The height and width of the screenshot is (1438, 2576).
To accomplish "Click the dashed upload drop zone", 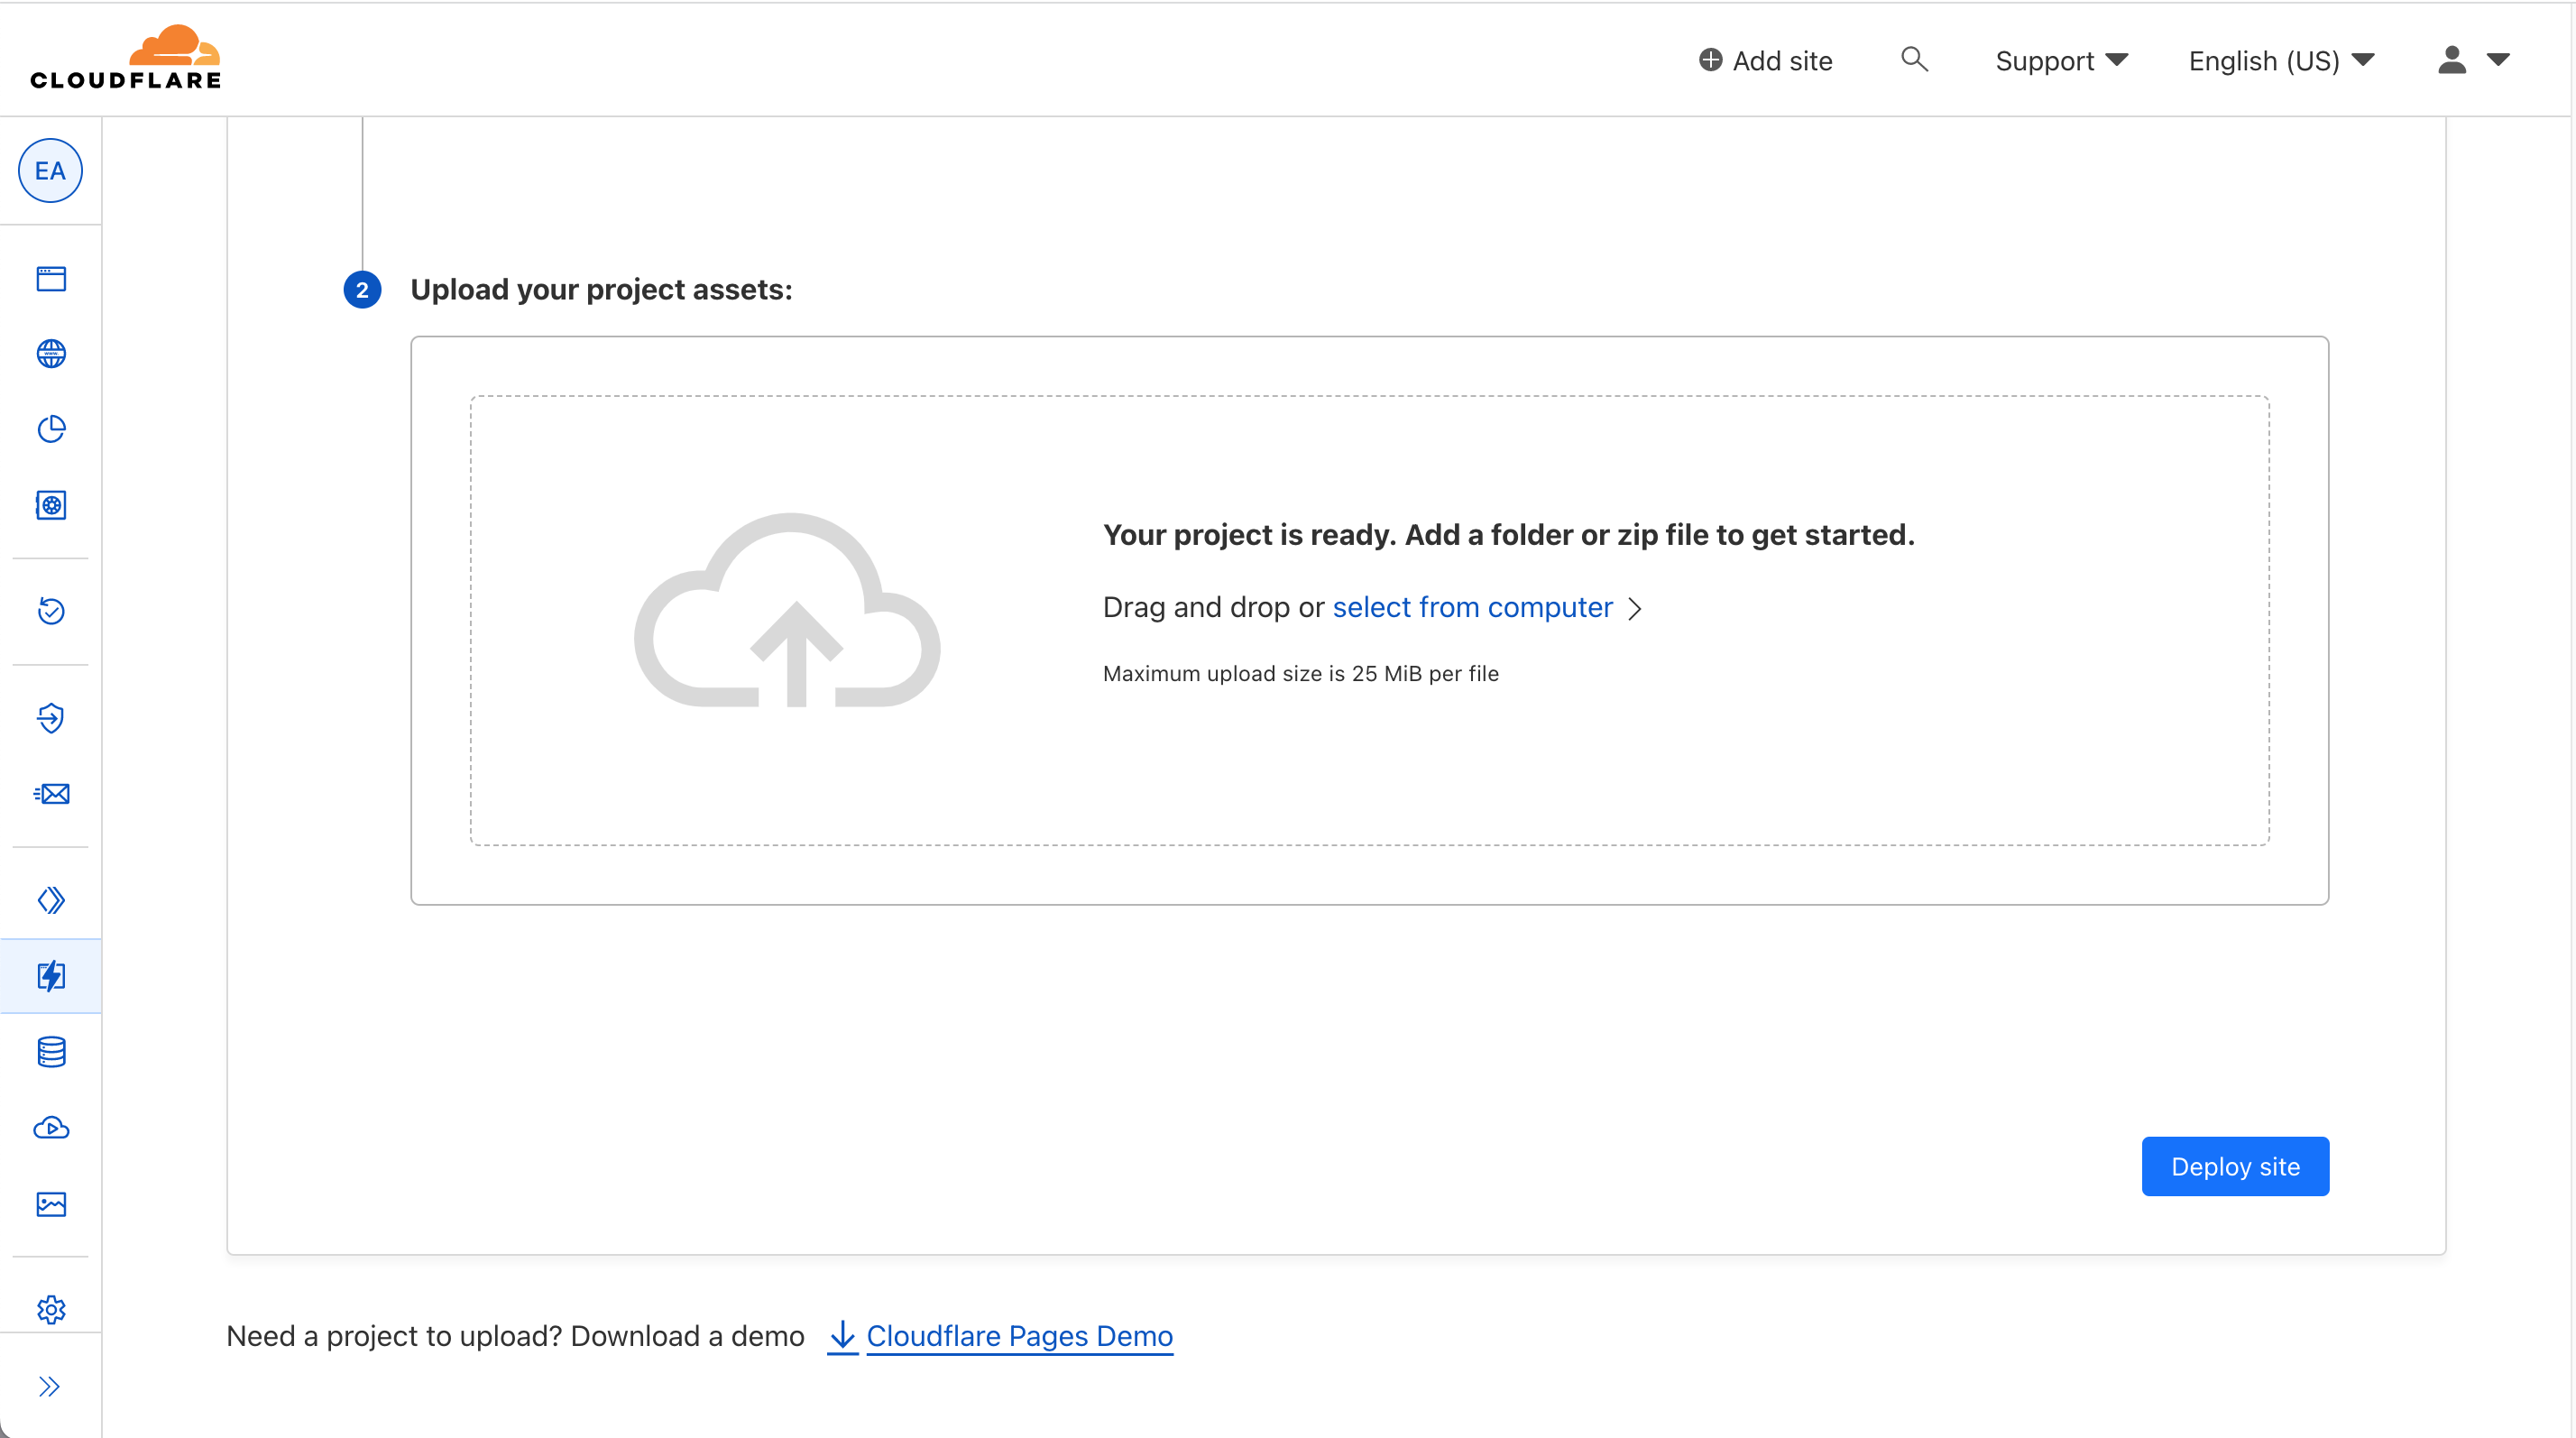I will point(1369,620).
